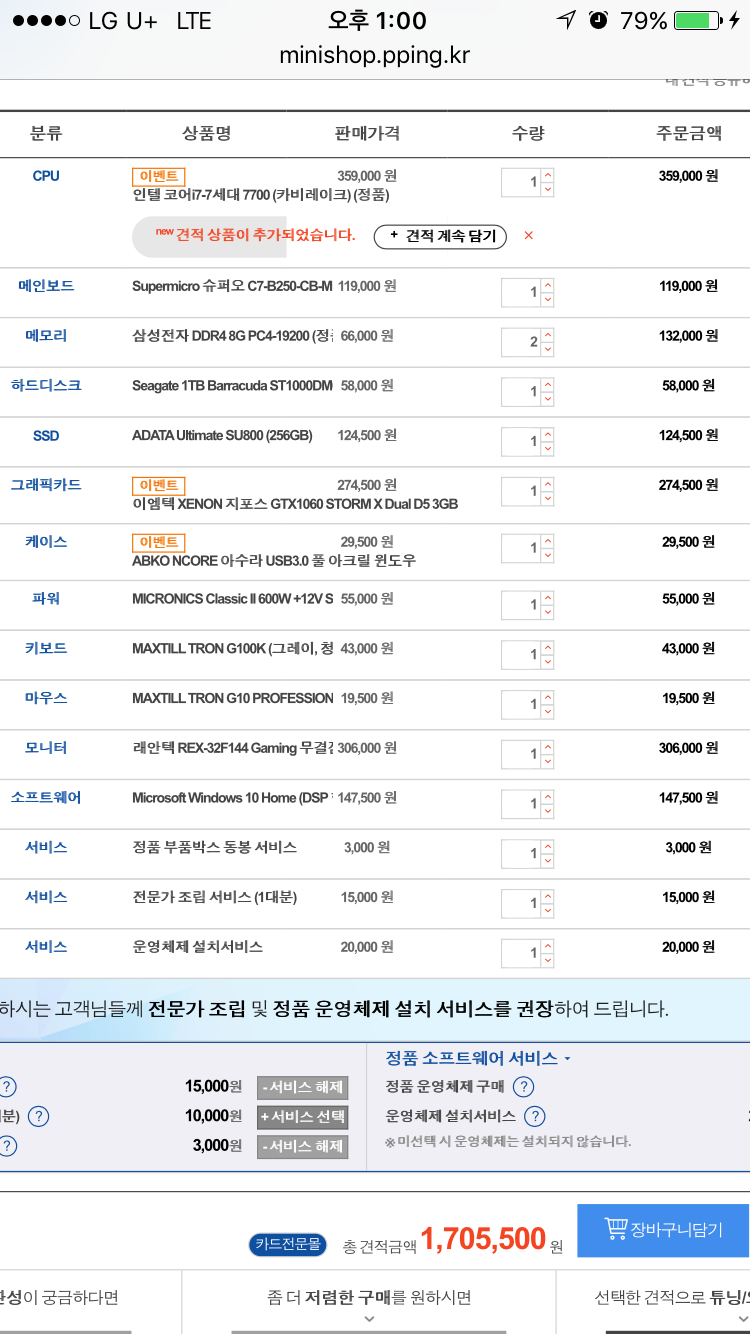Click the CPU category link
750x1334 pixels.
[x=46, y=176]
